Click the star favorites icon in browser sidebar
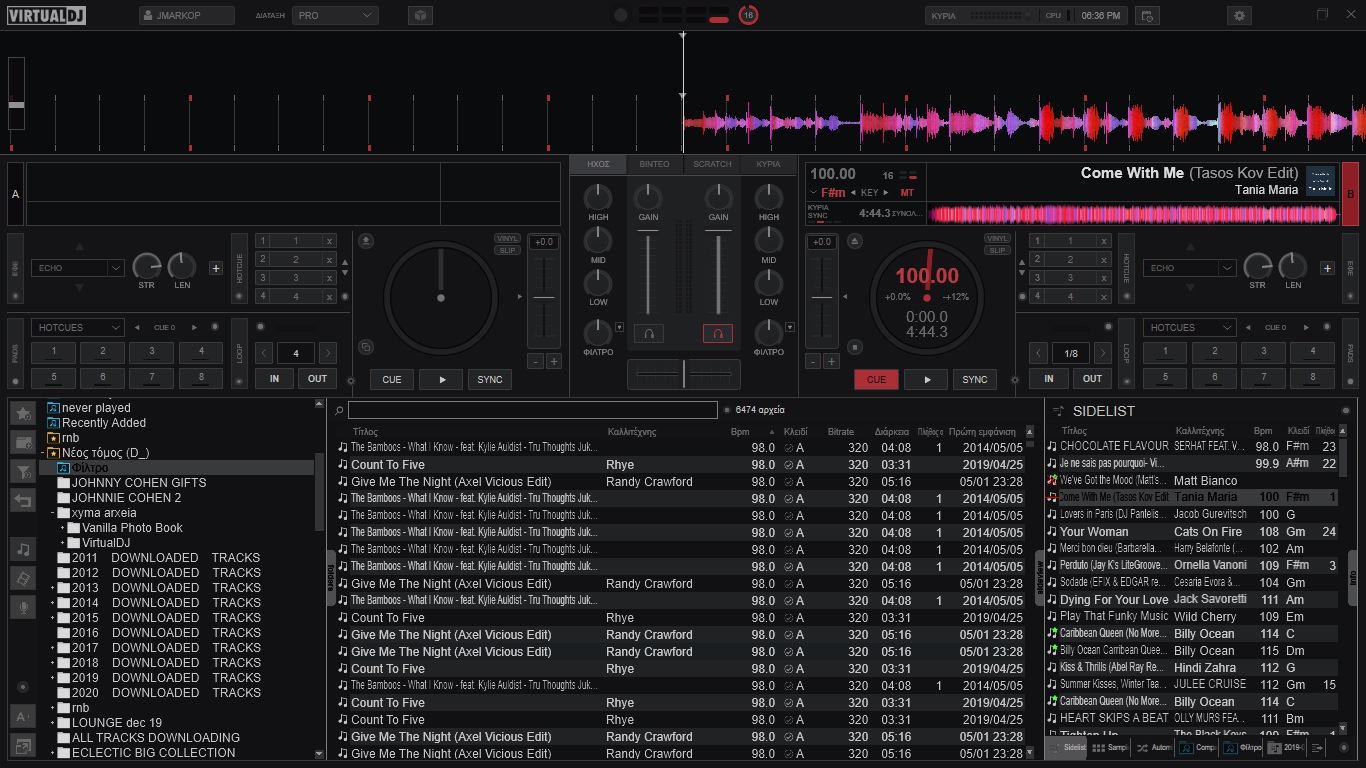 23,412
